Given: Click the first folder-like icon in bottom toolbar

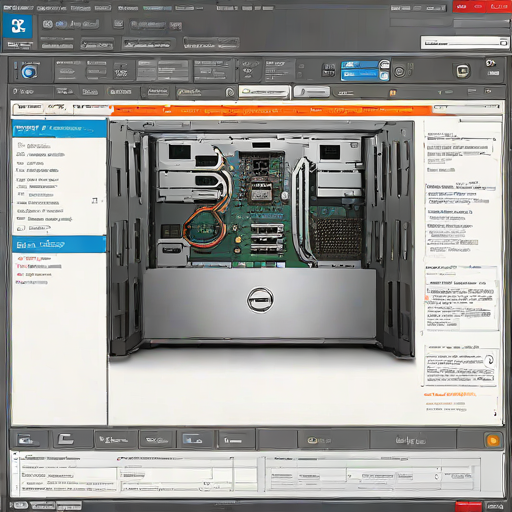Looking at the screenshot, I should (26, 440).
